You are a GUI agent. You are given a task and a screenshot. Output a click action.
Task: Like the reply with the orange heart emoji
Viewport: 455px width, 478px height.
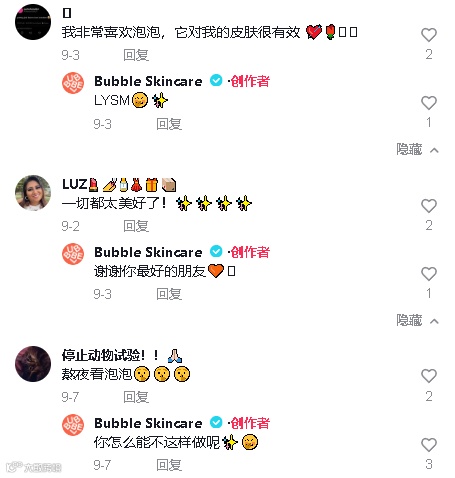tap(429, 274)
